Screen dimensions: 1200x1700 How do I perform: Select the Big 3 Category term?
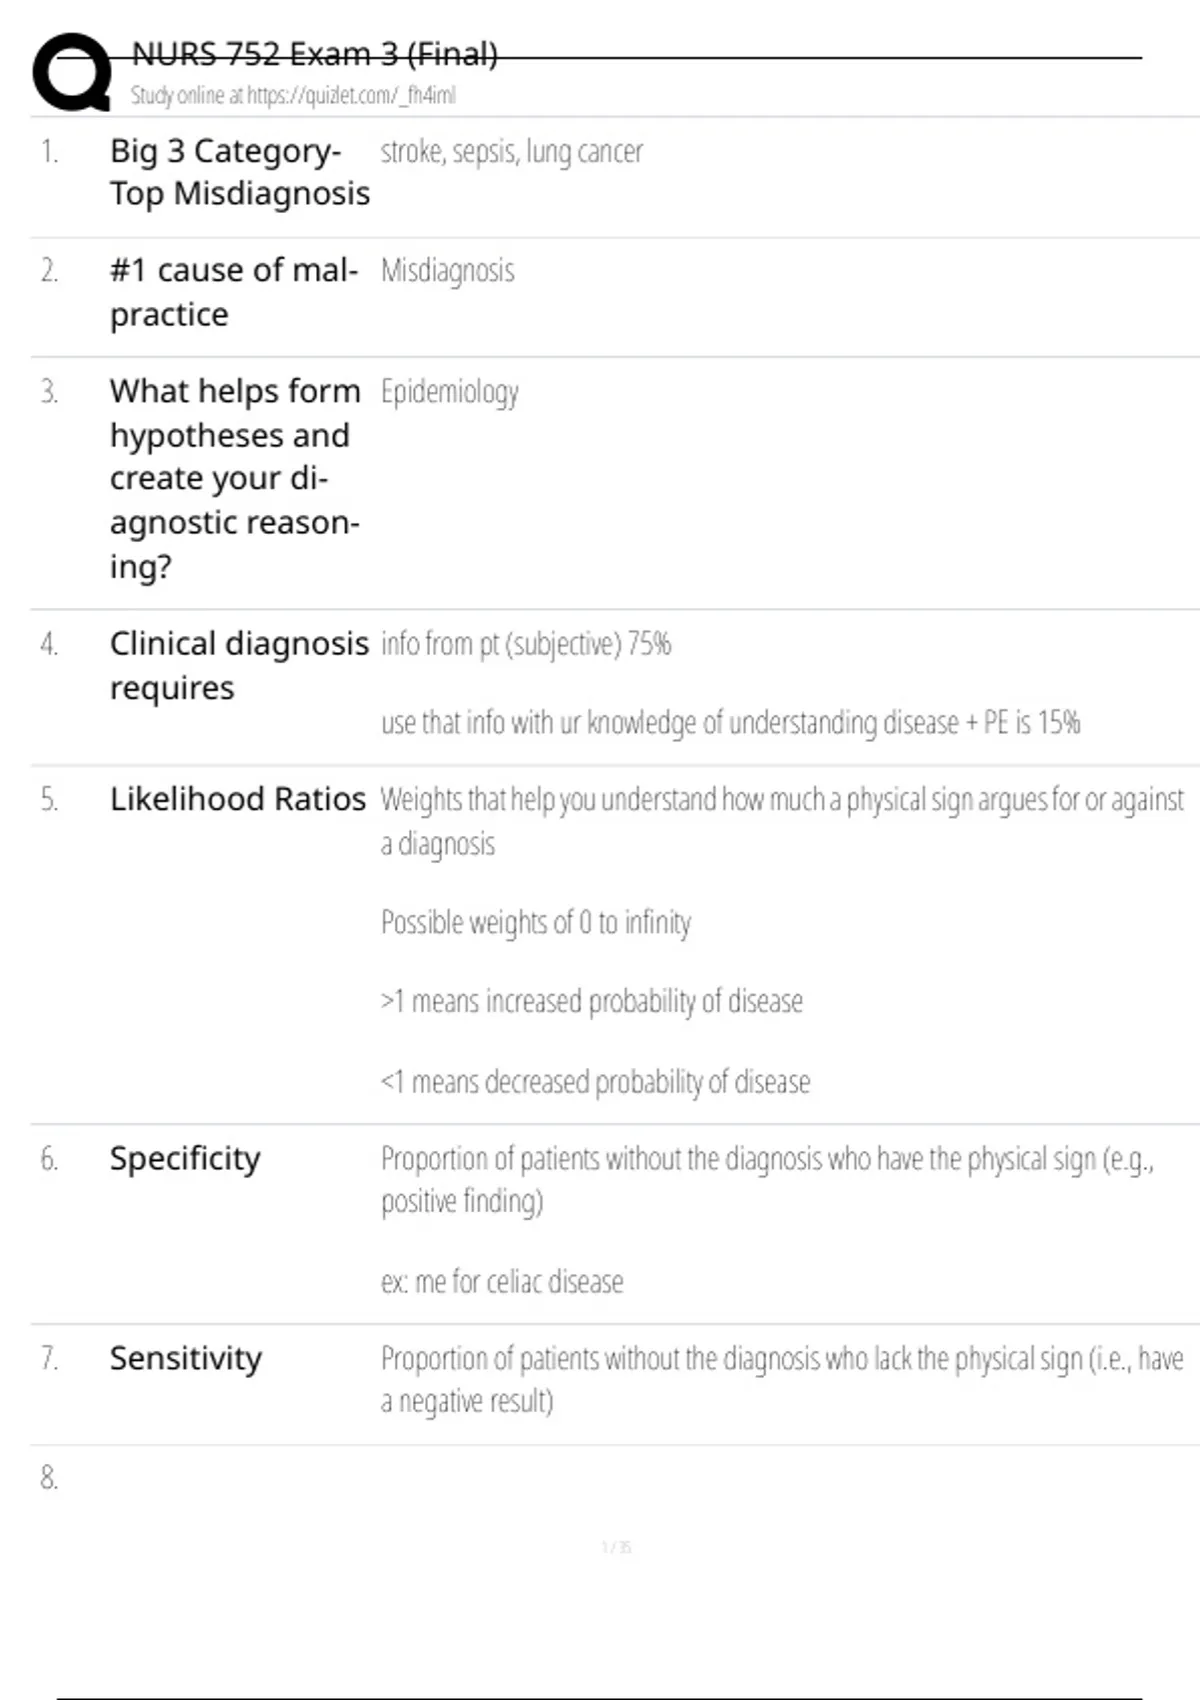click(x=239, y=172)
